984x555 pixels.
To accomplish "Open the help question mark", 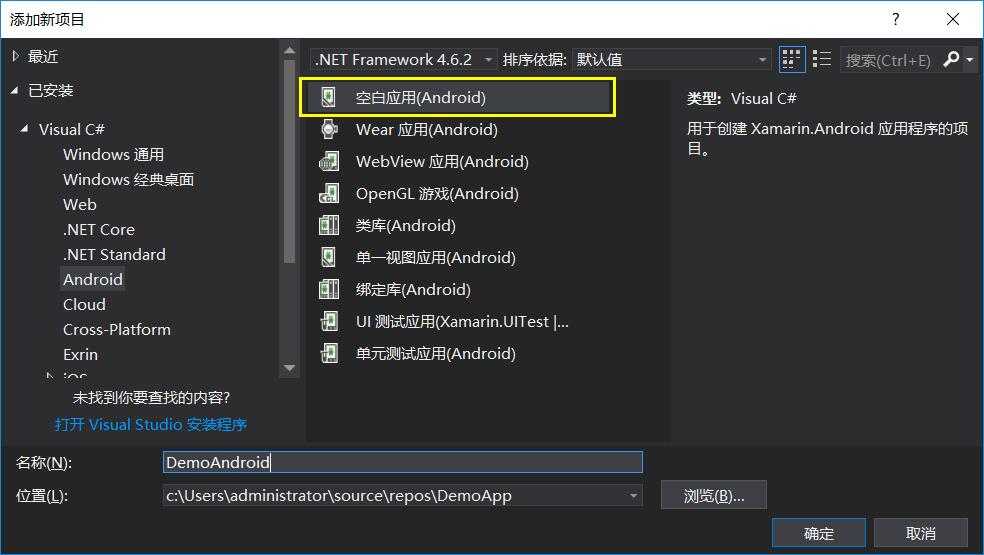I will 896,19.
